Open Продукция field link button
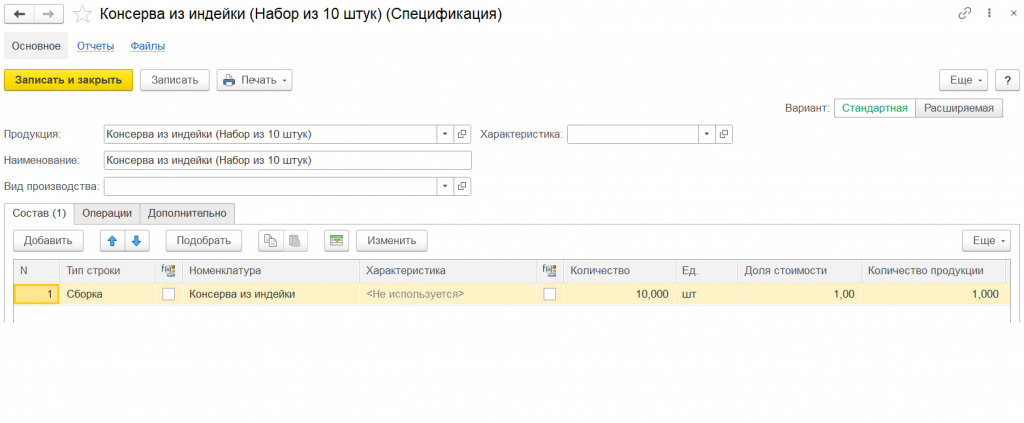Viewport: 1024px width, 423px height. point(462,134)
